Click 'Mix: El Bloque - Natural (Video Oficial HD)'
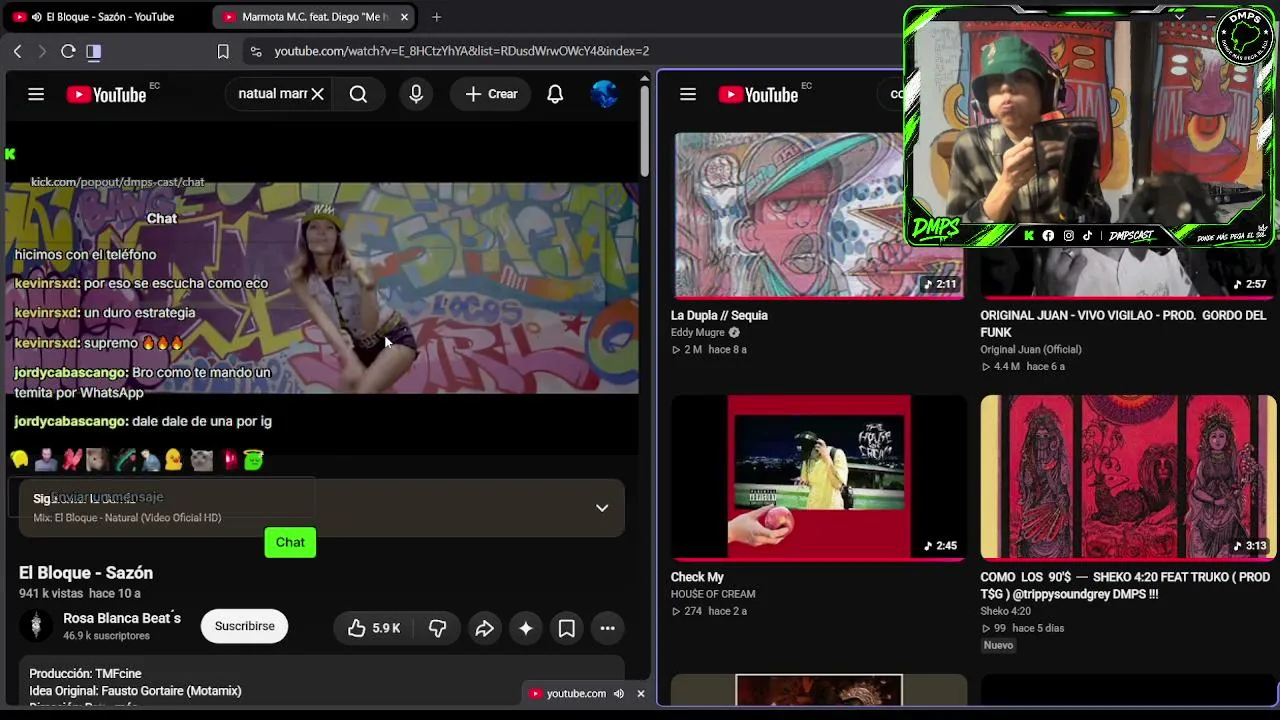 127,518
